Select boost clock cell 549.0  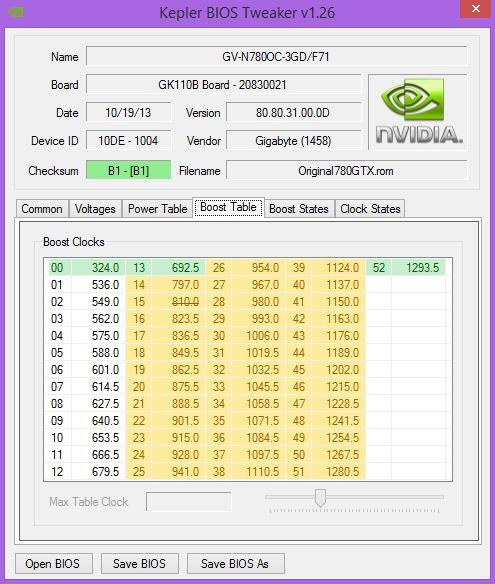(98, 302)
